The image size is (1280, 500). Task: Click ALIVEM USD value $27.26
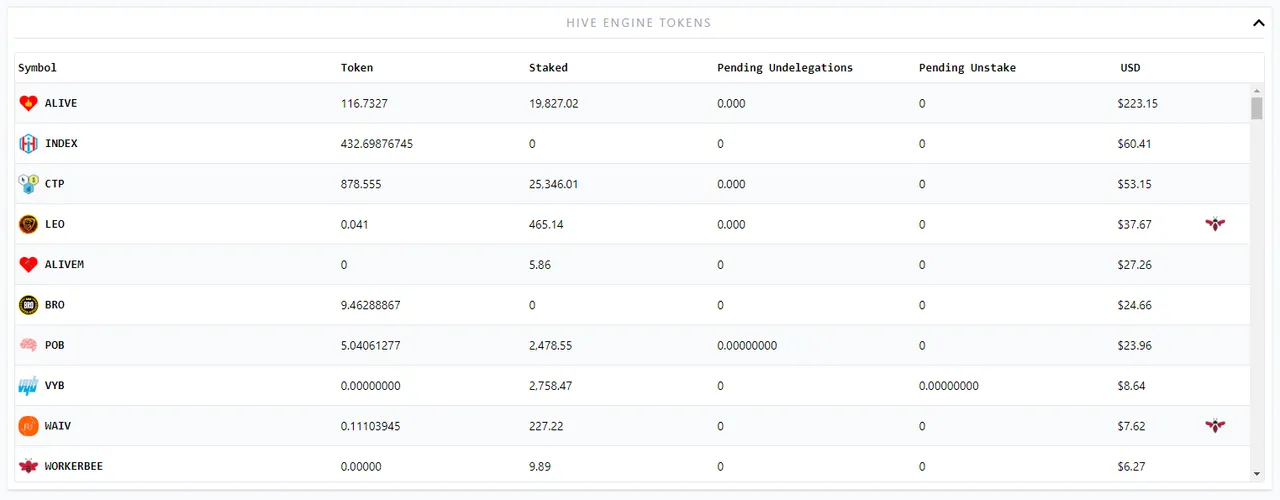coord(1135,265)
